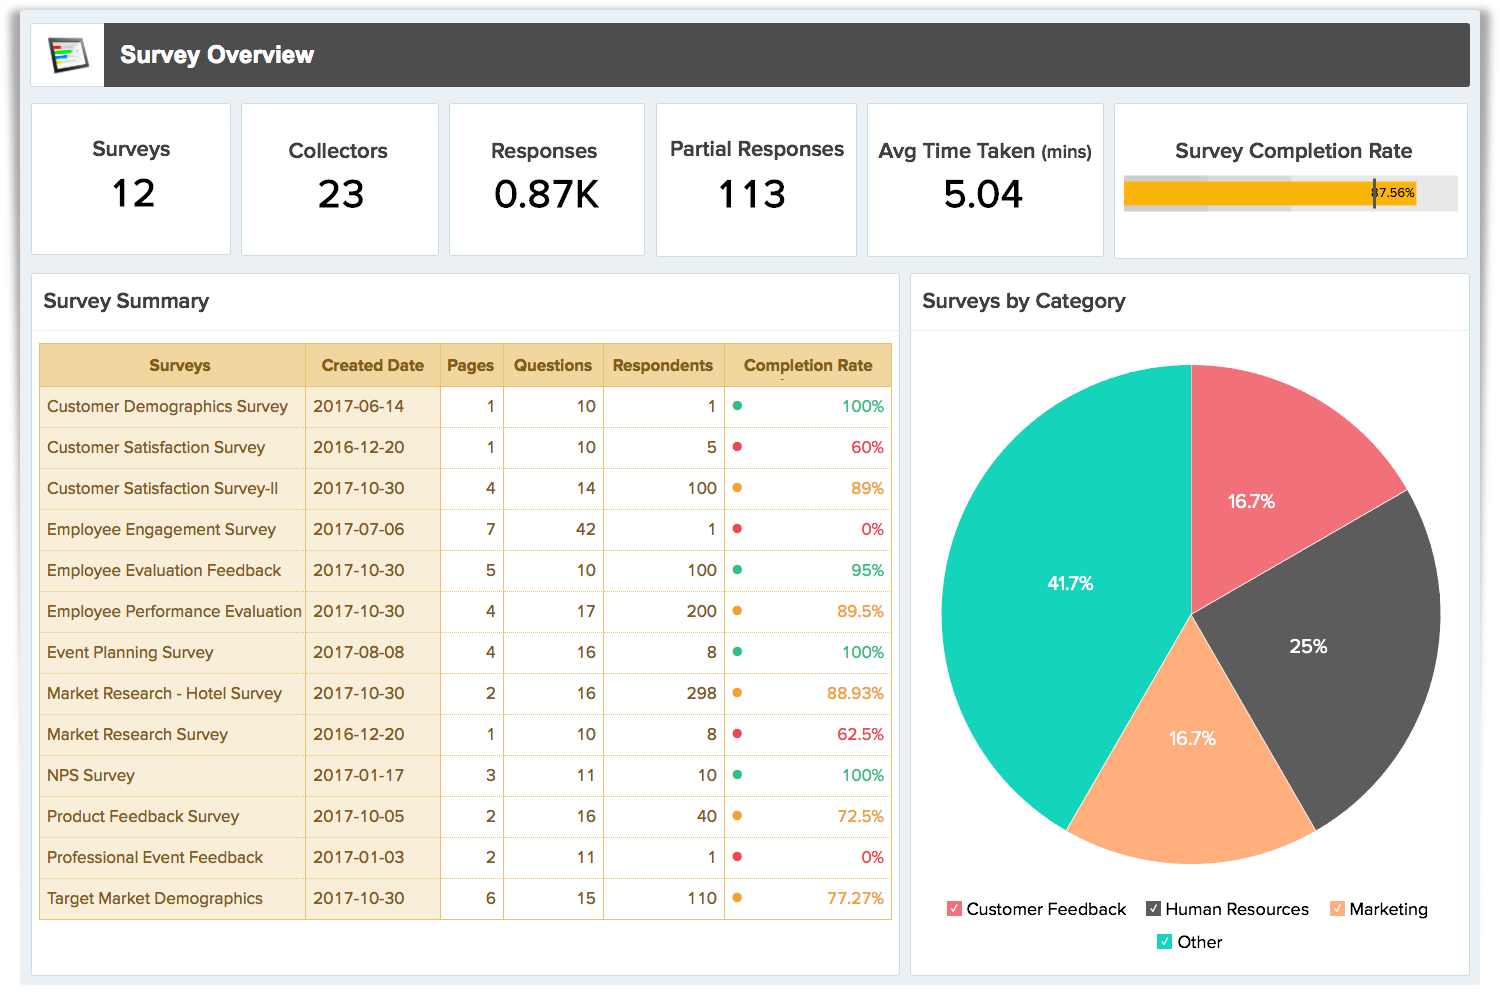Uncheck Marketing in the pie chart legend
The image size is (1500, 995).
click(1340, 909)
